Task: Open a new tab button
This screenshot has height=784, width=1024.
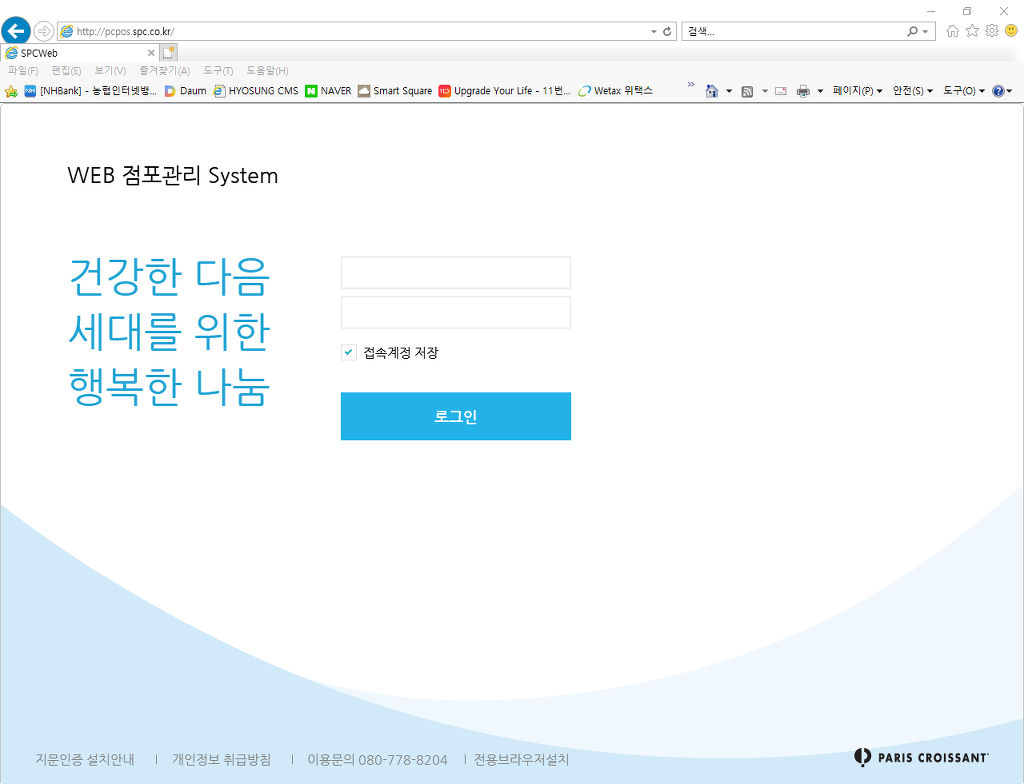Action: pyautogui.click(x=168, y=53)
